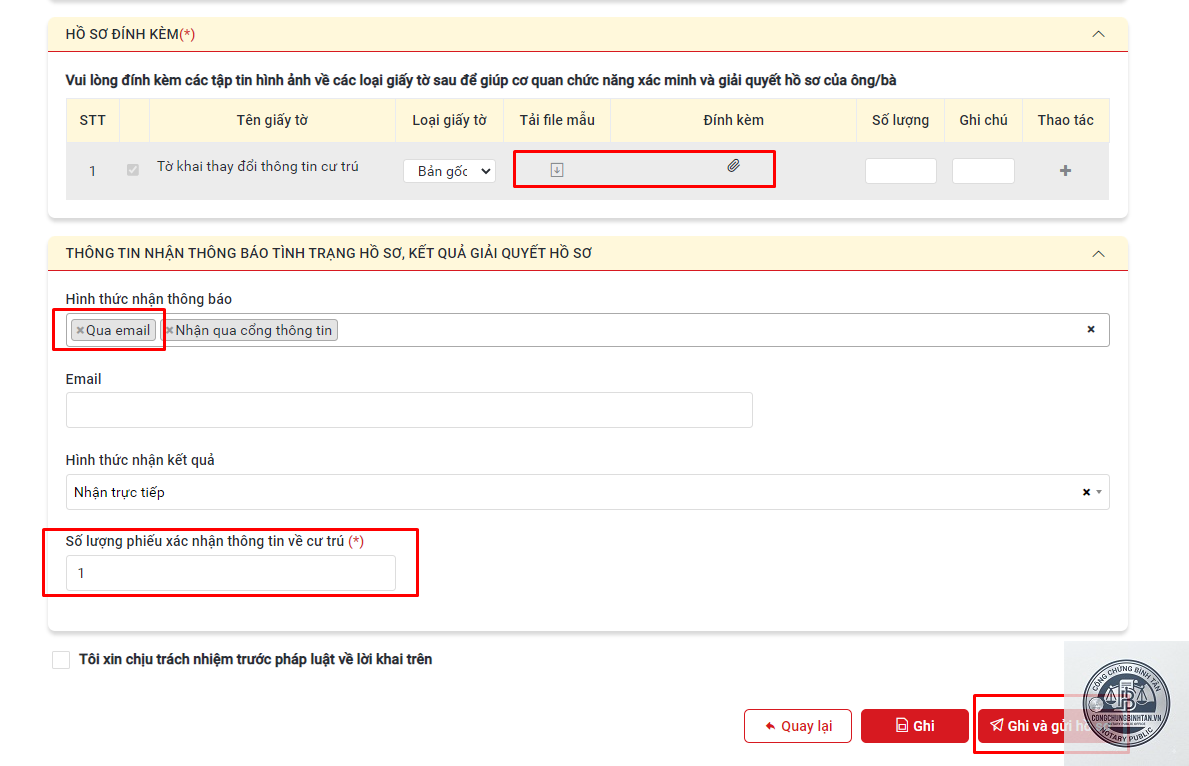Click the 'Đính kèm' column header
1189x766 pixels.
click(733, 120)
